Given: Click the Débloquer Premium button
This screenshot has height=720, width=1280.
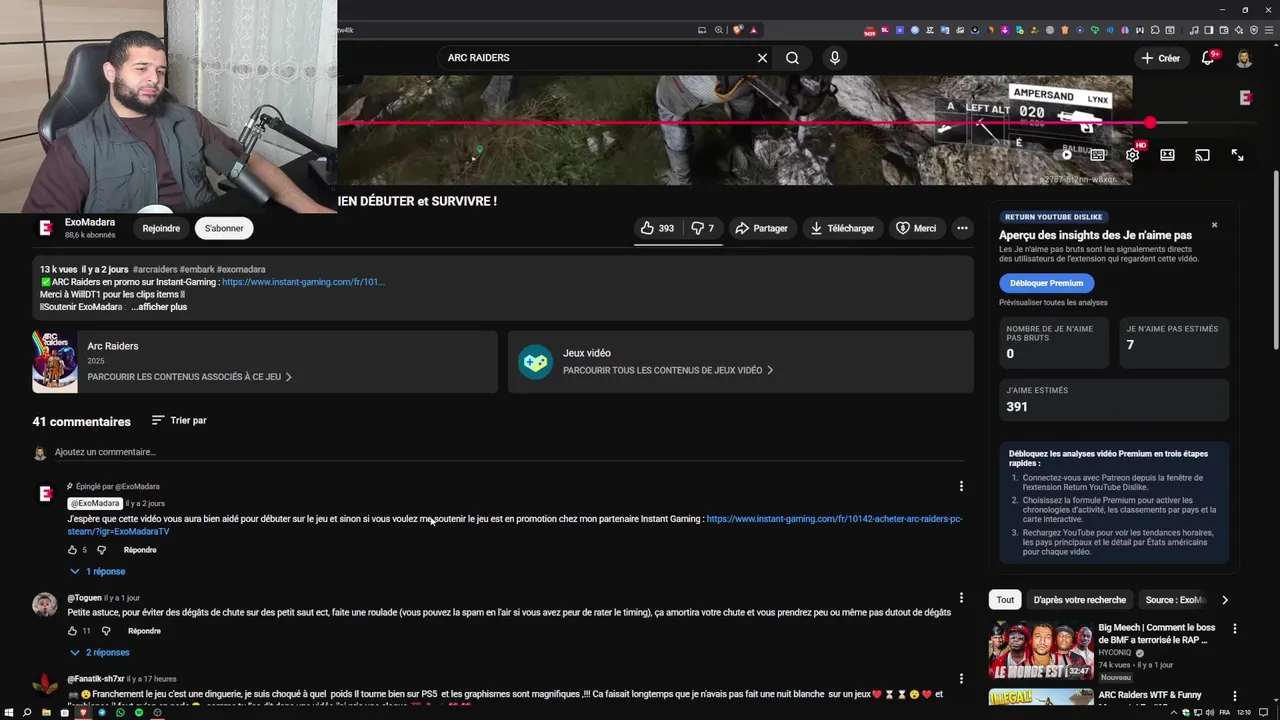Looking at the screenshot, I should 1046,283.
